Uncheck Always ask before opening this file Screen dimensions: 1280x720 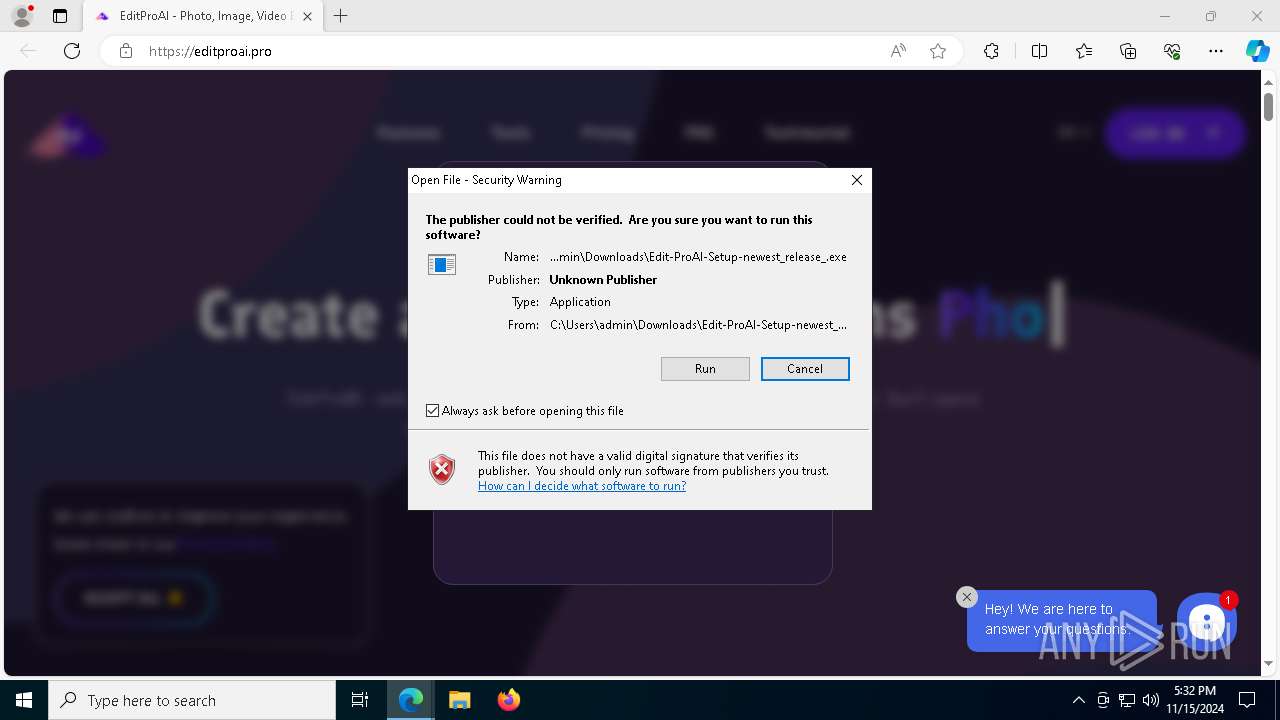tap(433, 411)
